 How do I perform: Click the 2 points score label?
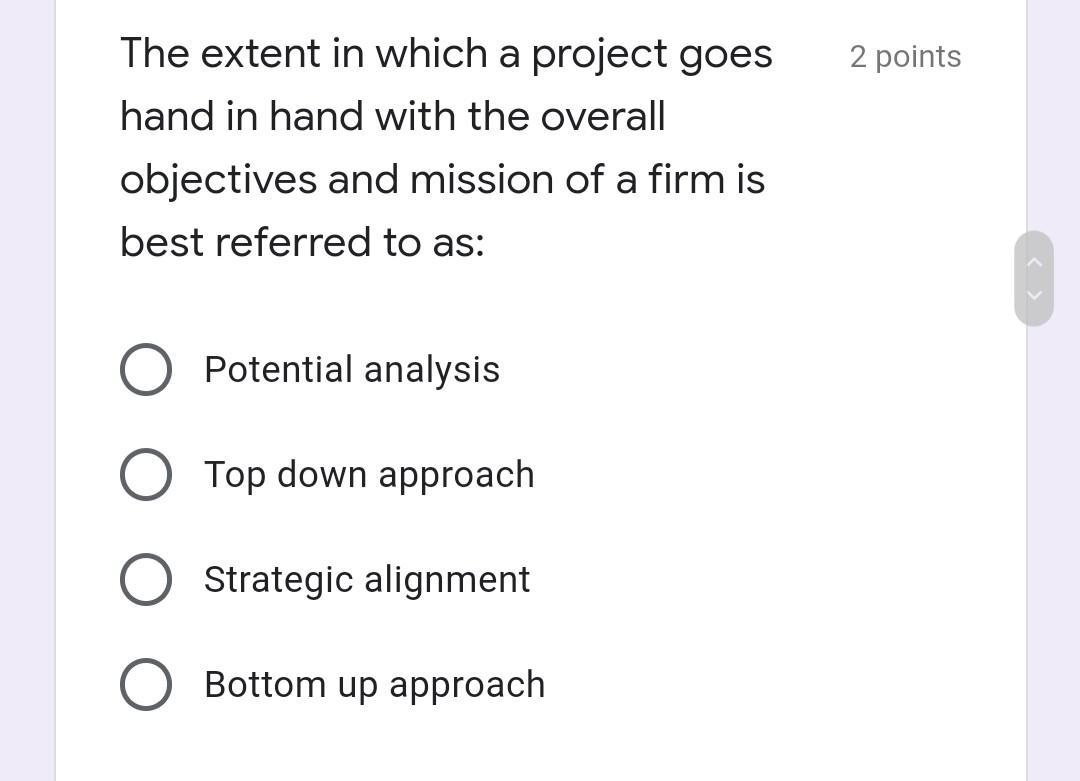[905, 57]
